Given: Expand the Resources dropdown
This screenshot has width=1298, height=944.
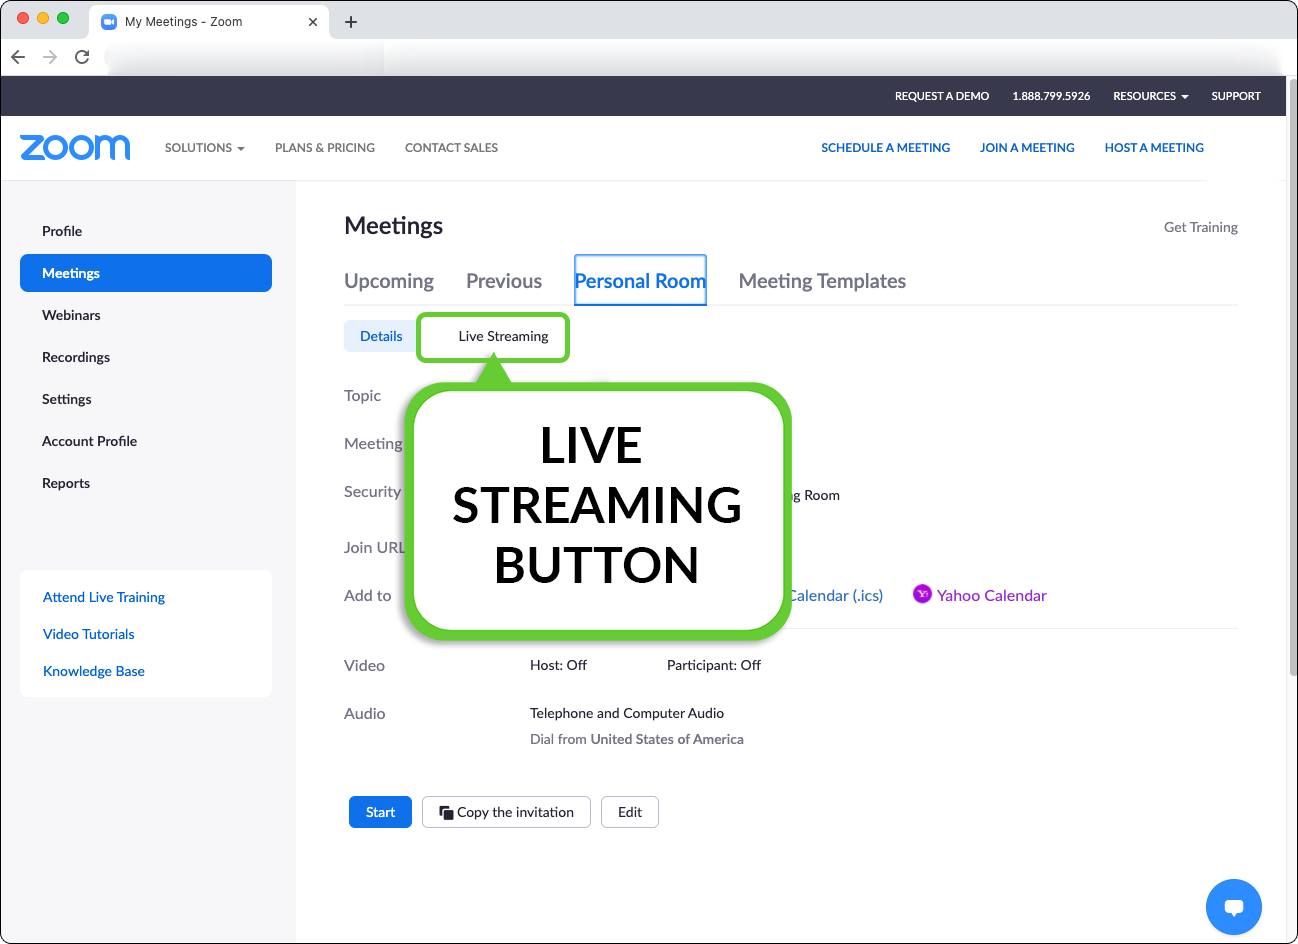Looking at the screenshot, I should (1150, 96).
